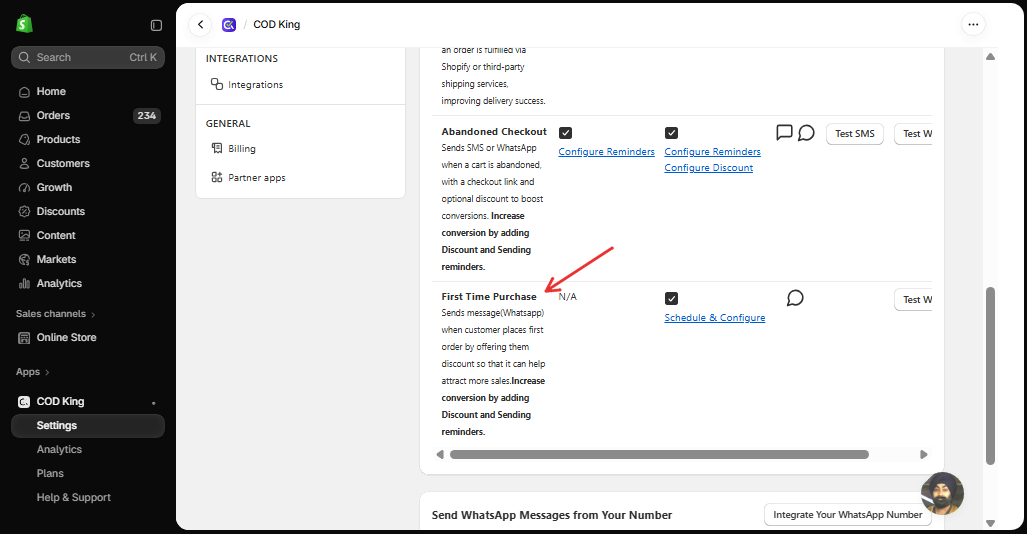Click the right arrow of horizontal scrollbar
1027x534 pixels.
(x=924, y=454)
